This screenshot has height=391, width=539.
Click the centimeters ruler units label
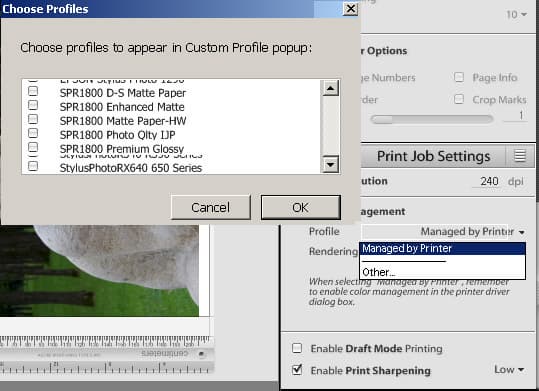click(164, 354)
